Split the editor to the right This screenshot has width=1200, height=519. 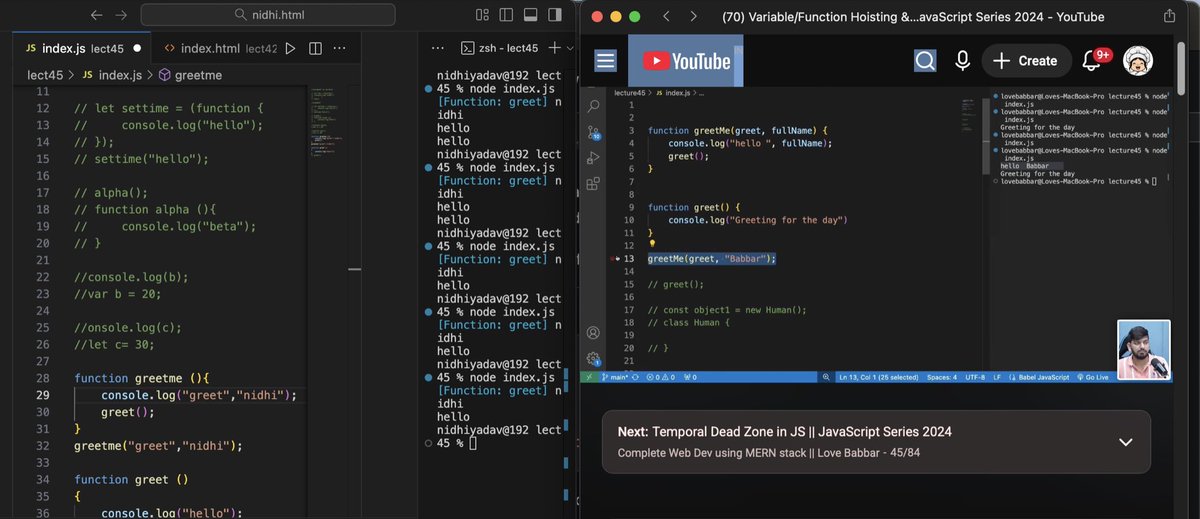(315, 48)
